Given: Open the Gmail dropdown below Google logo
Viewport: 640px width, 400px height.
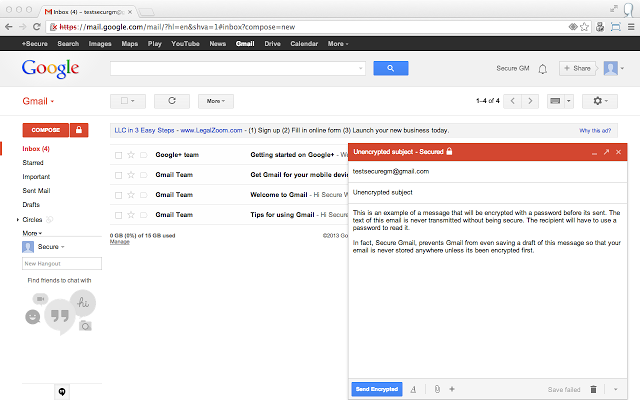Looking at the screenshot, I should point(38,102).
